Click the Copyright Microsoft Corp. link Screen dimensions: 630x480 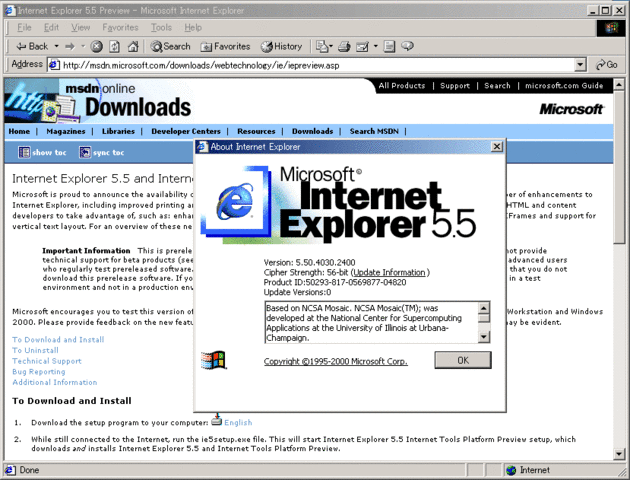point(335,362)
